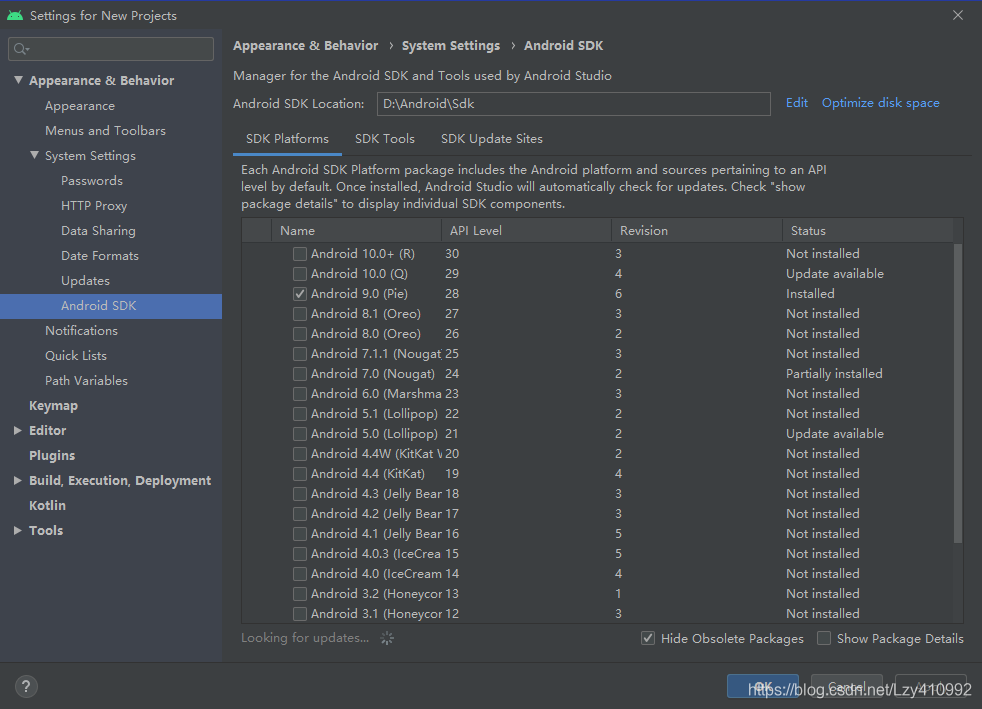Click the Android Studio logo in title bar
This screenshot has width=982, height=709.
pos(14,15)
